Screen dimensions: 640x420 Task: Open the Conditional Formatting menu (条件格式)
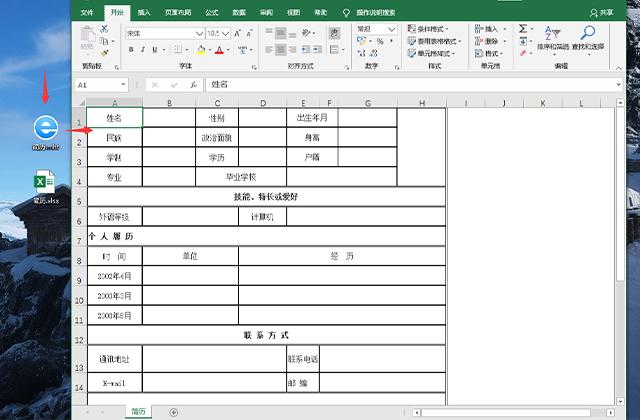click(x=428, y=29)
